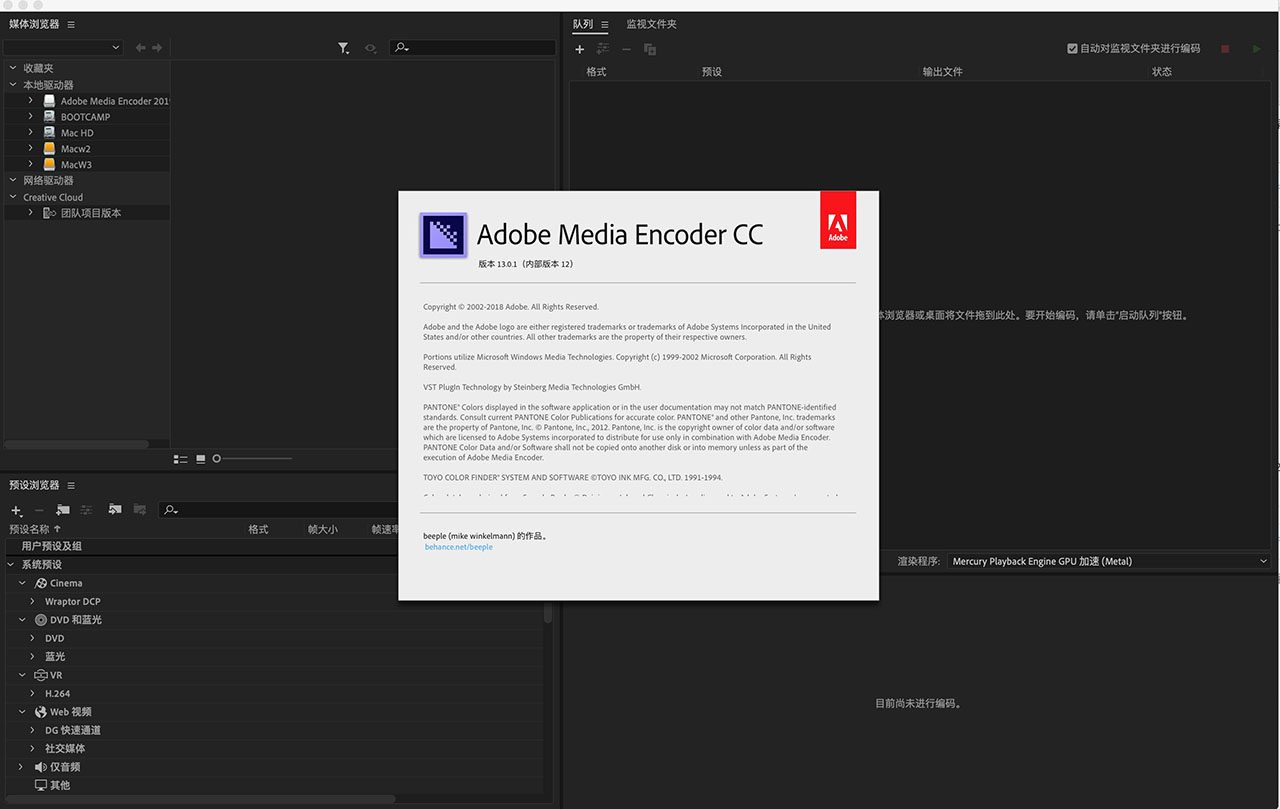
Task: Click the create new preset group icon
Action: (x=63, y=510)
